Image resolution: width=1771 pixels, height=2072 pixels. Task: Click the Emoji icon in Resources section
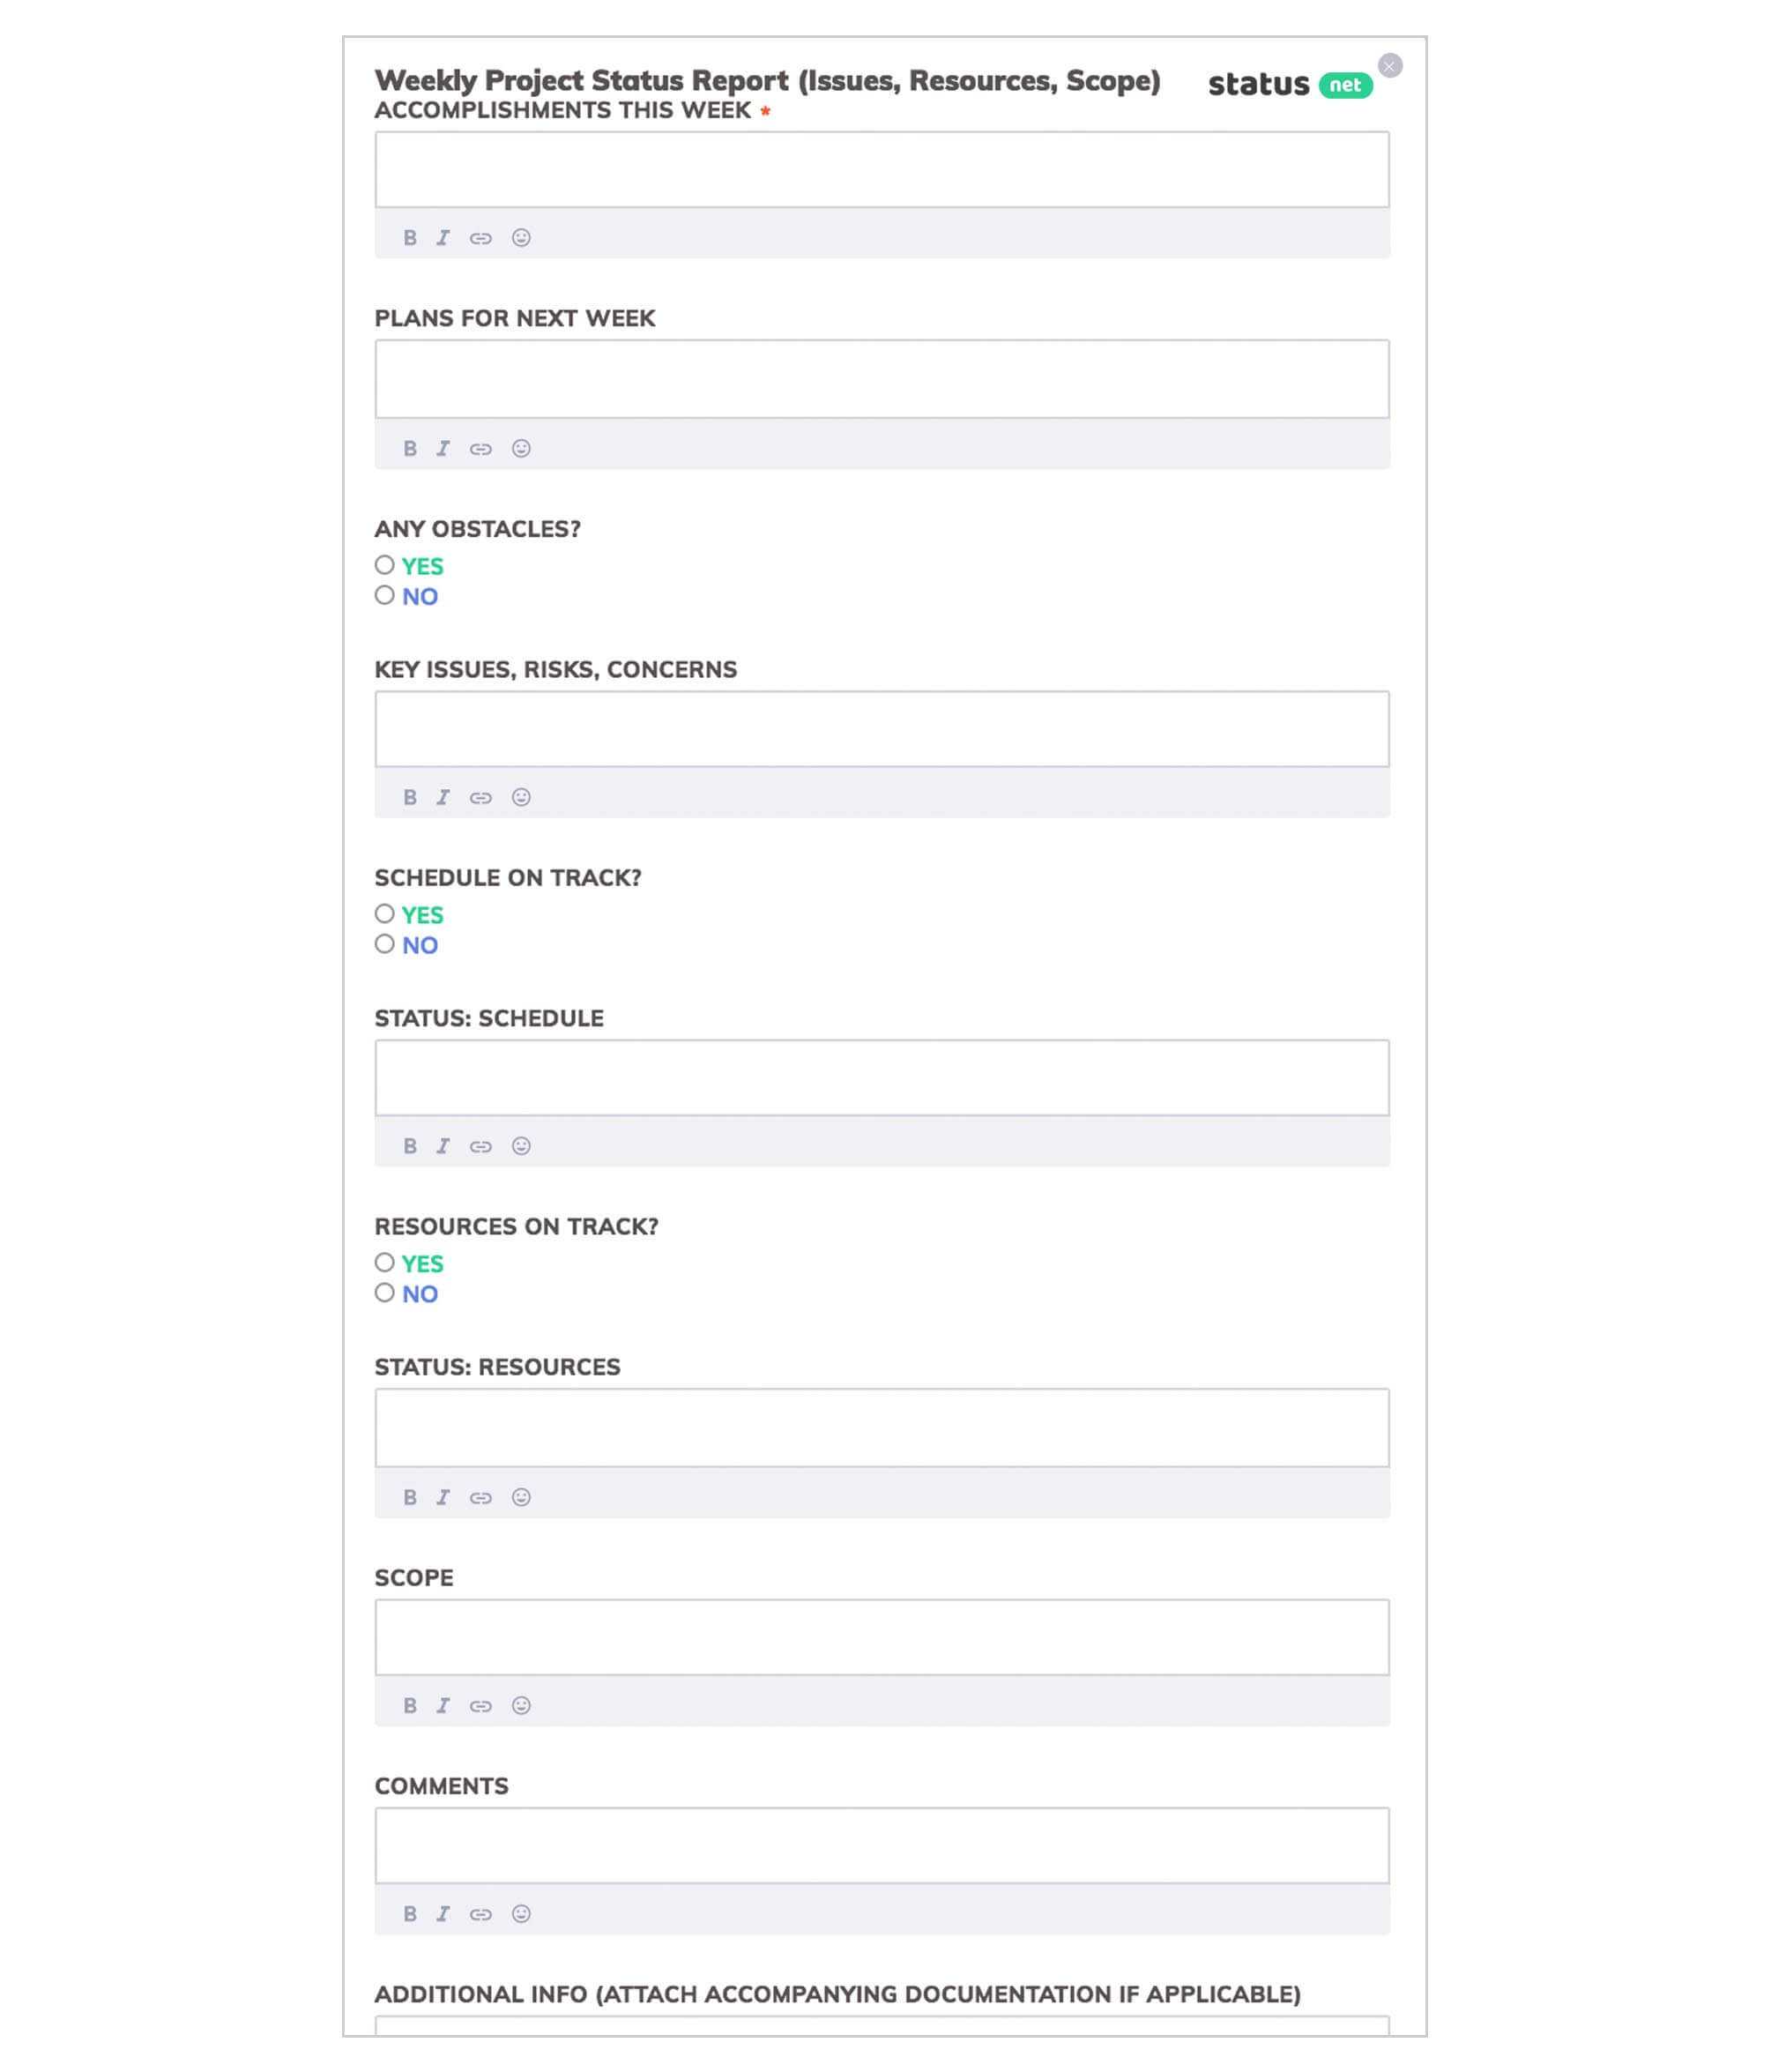[x=522, y=1495]
